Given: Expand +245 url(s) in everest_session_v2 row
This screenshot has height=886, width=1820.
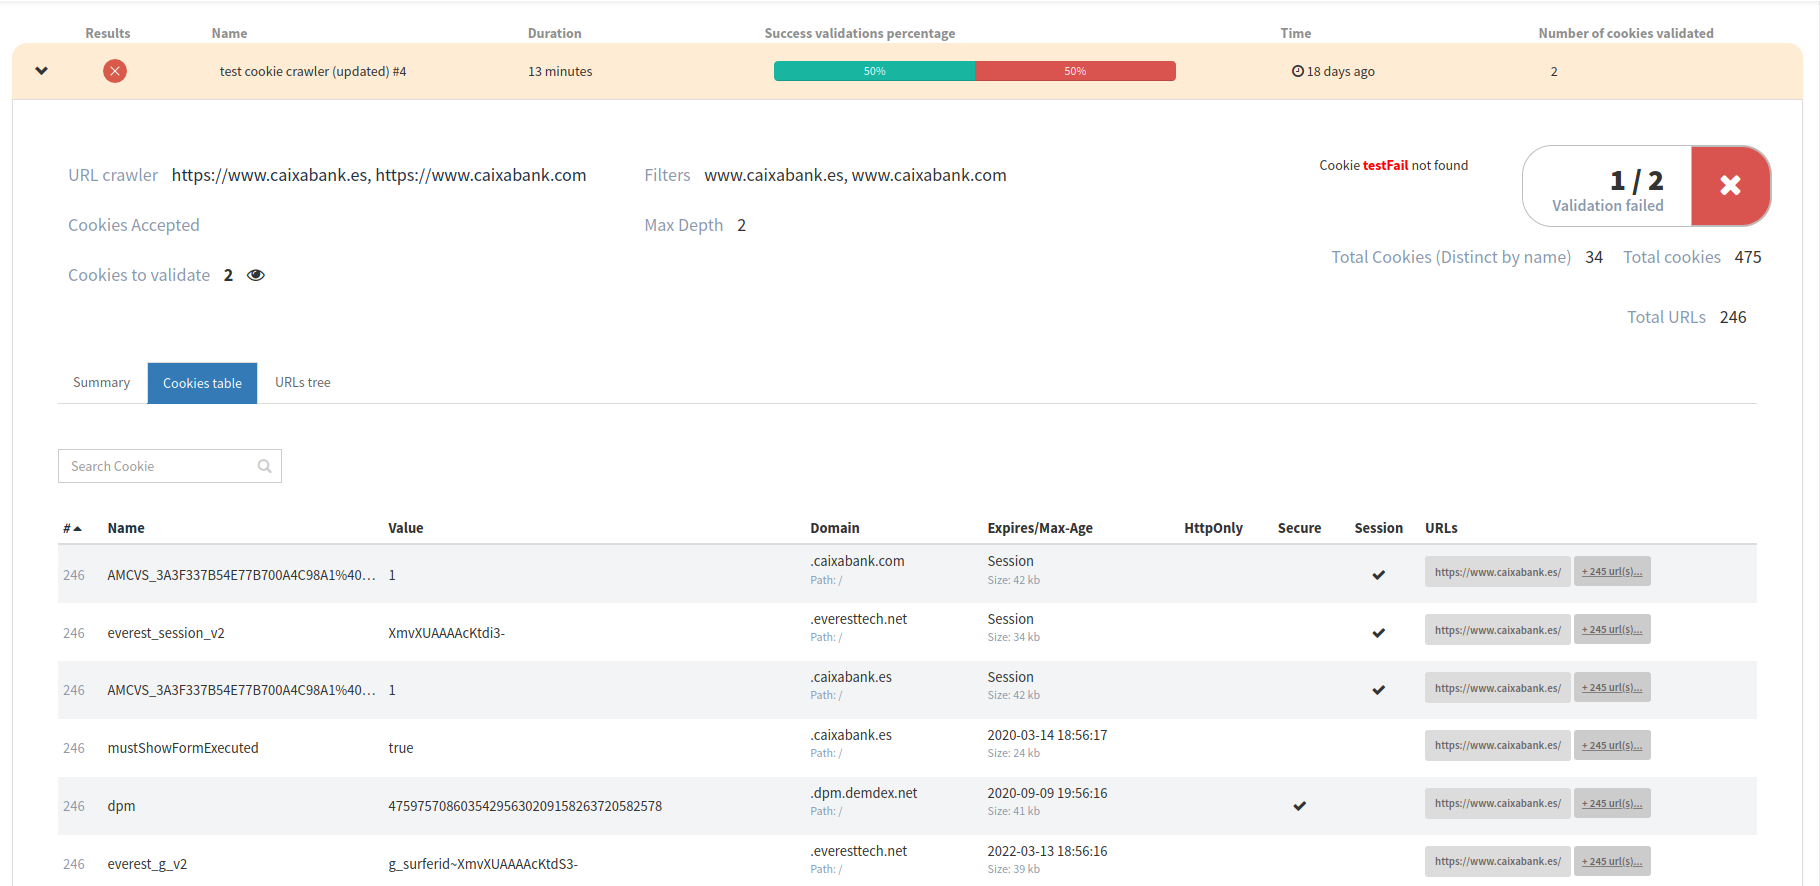Looking at the screenshot, I should (1612, 630).
